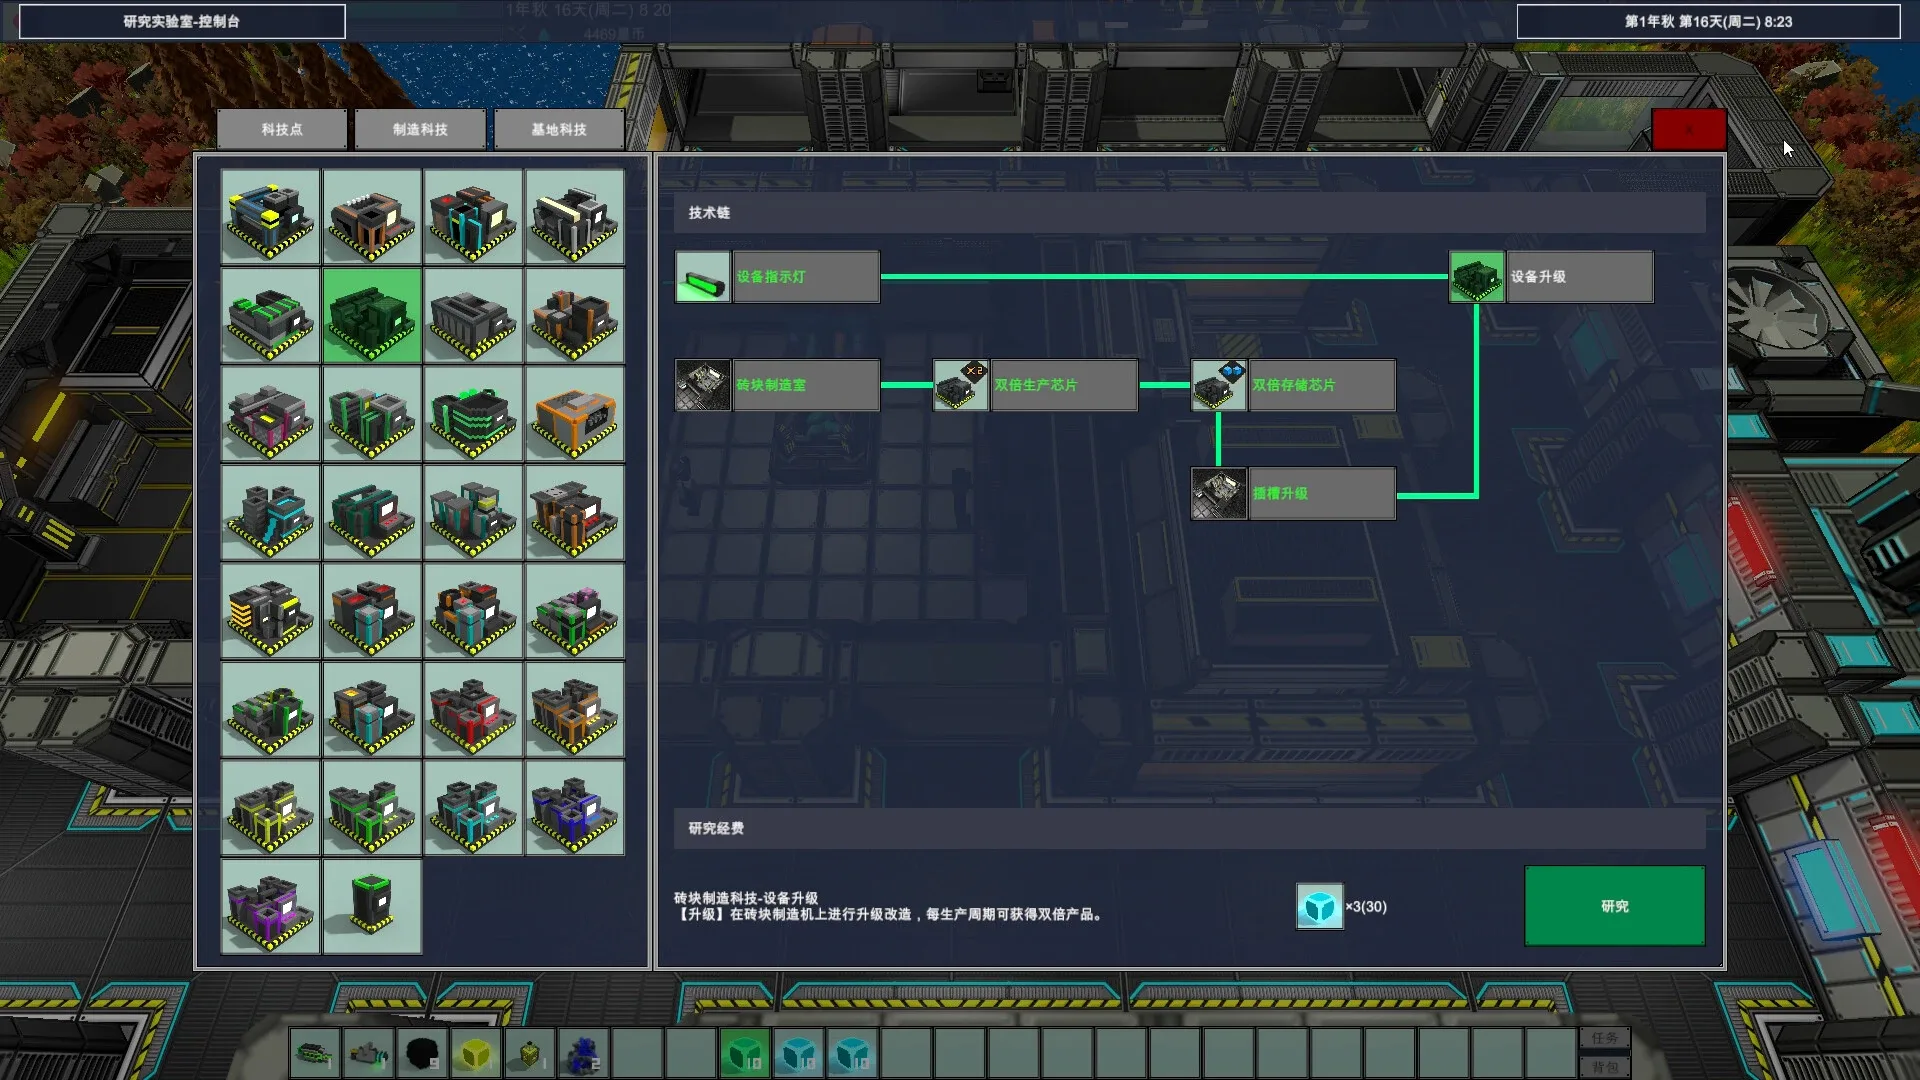Select the highlighted green building thumbnail

point(371,316)
